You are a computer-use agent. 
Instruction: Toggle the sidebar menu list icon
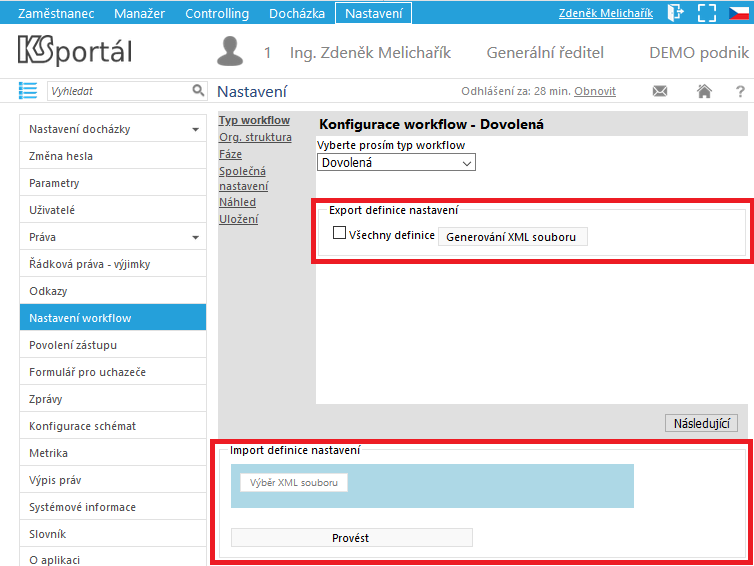28,90
